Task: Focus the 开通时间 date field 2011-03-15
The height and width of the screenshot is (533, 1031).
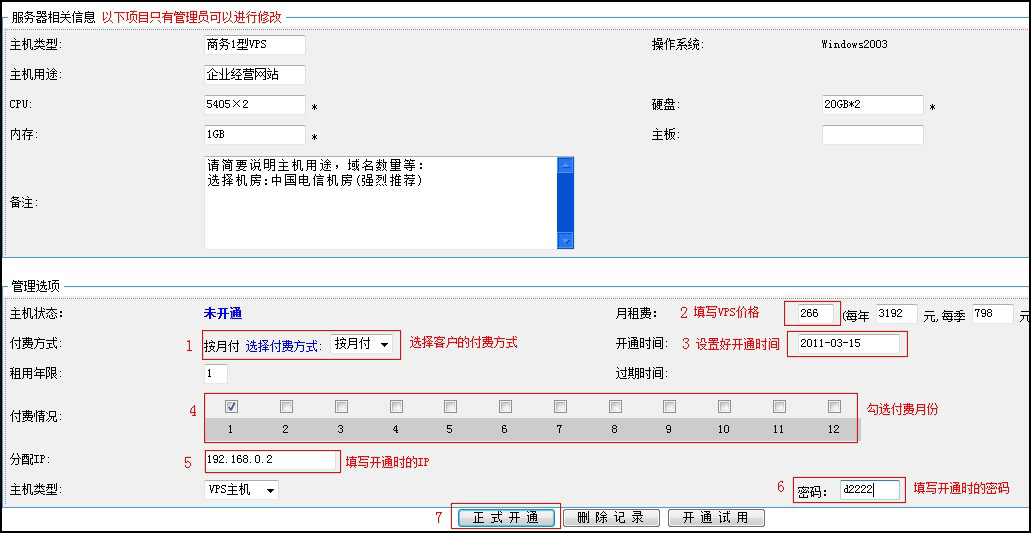Action: (845, 344)
